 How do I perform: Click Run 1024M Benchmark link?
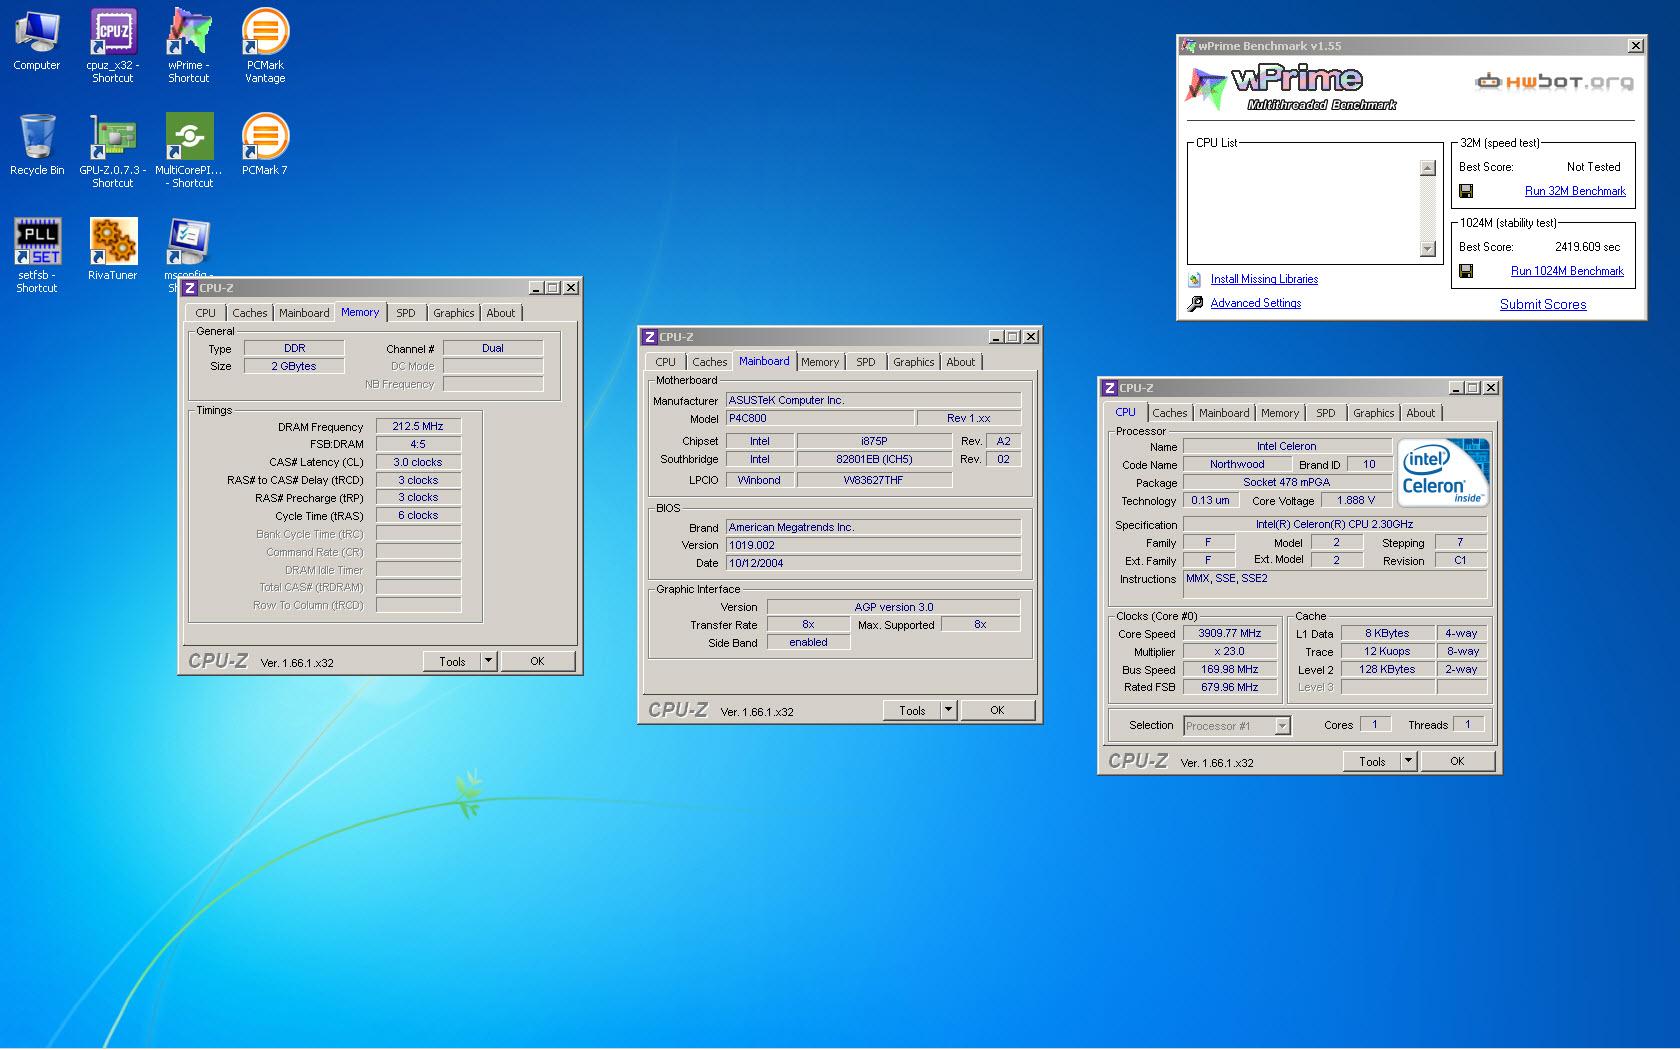coord(1567,271)
